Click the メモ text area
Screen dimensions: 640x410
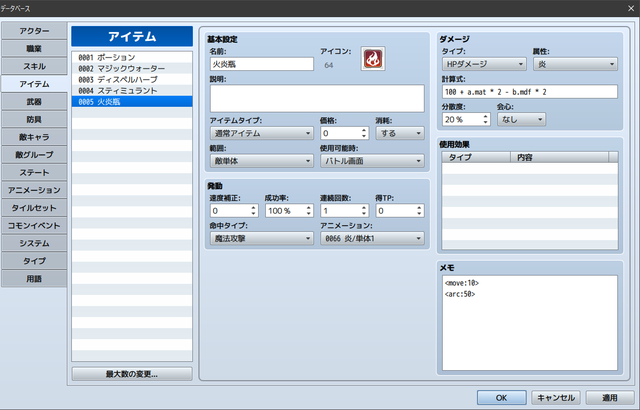(529, 323)
